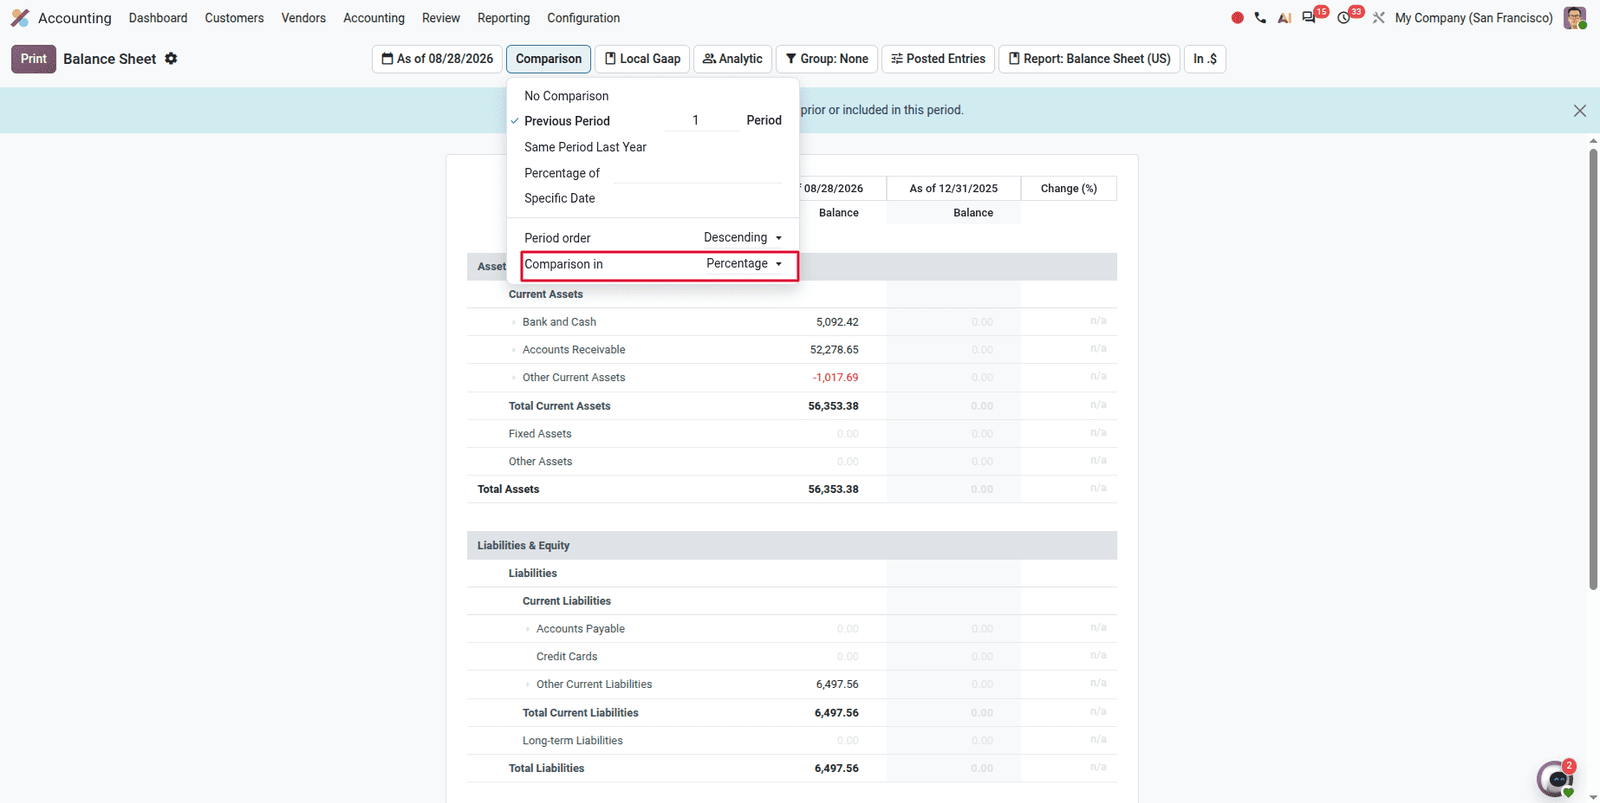Open the Period order Descending dropdown

pyautogui.click(x=743, y=238)
